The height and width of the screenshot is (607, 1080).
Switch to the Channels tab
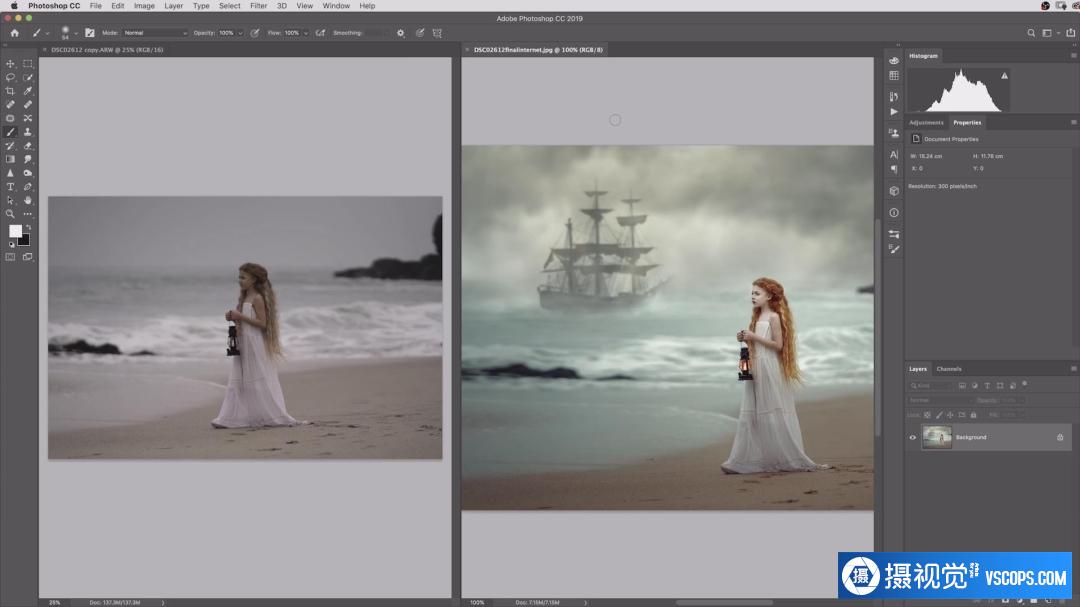click(x=948, y=369)
